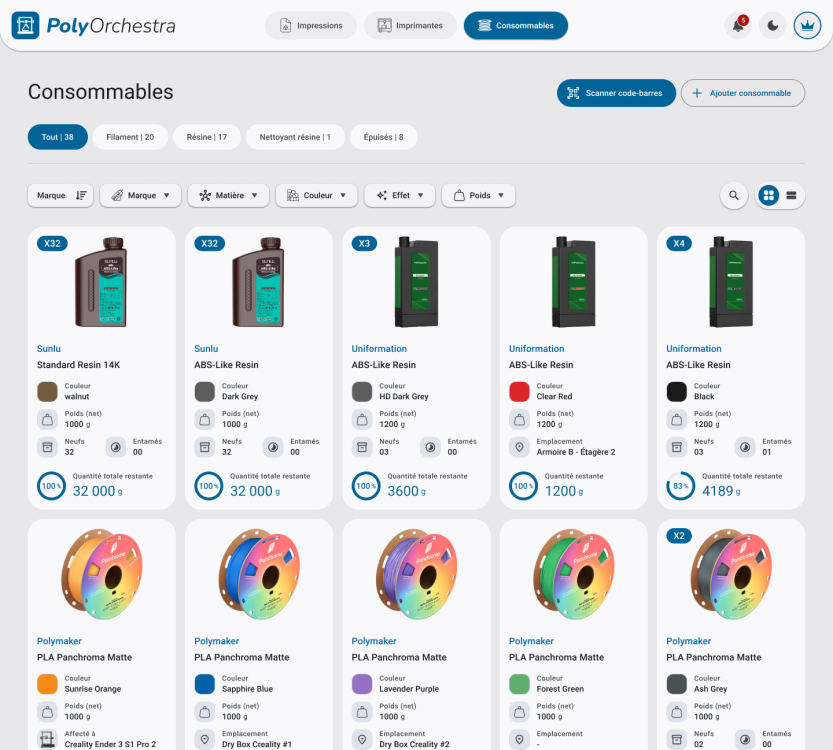Click the Clear Red color swatch
833x750 pixels.
pyautogui.click(x=519, y=391)
